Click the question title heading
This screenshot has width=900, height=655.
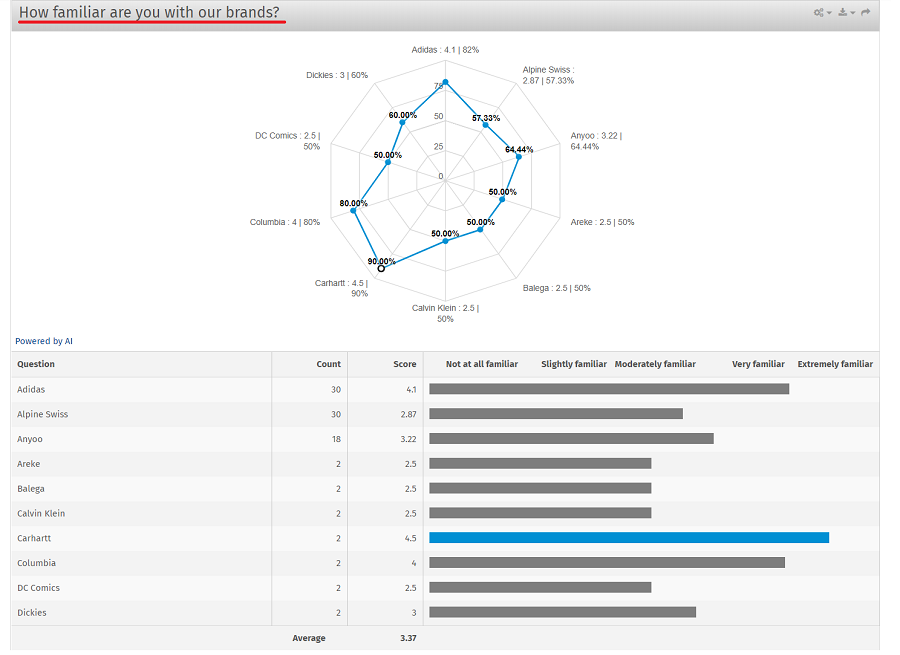point(150,13)
